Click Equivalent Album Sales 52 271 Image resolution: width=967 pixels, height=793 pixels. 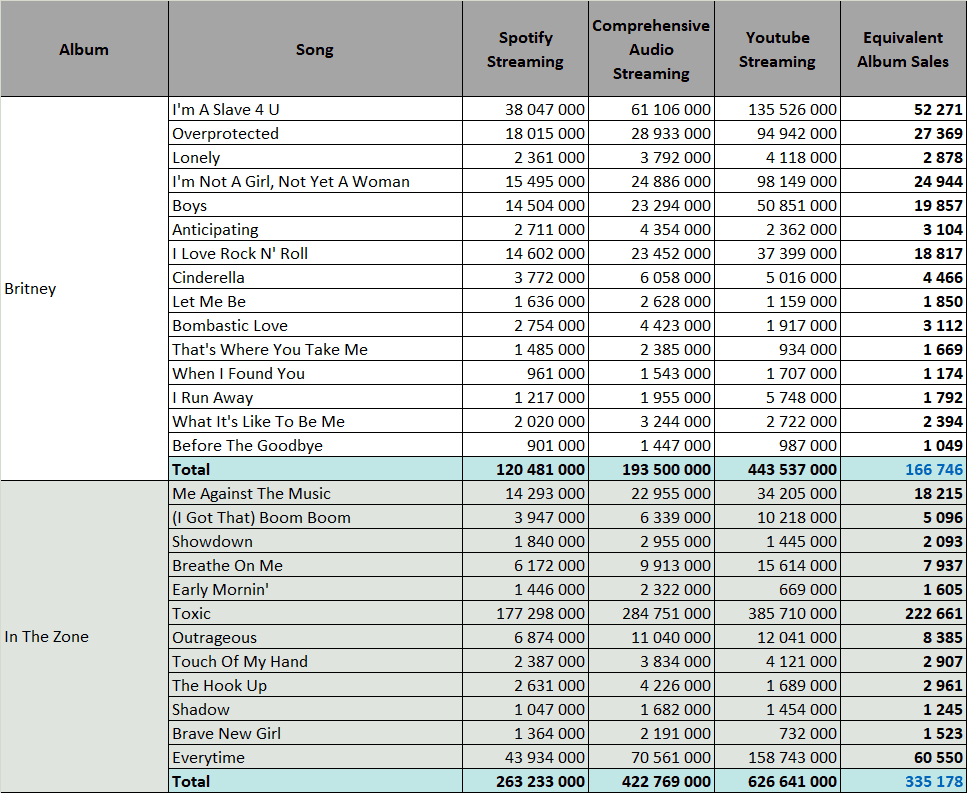tap(903, 109)
